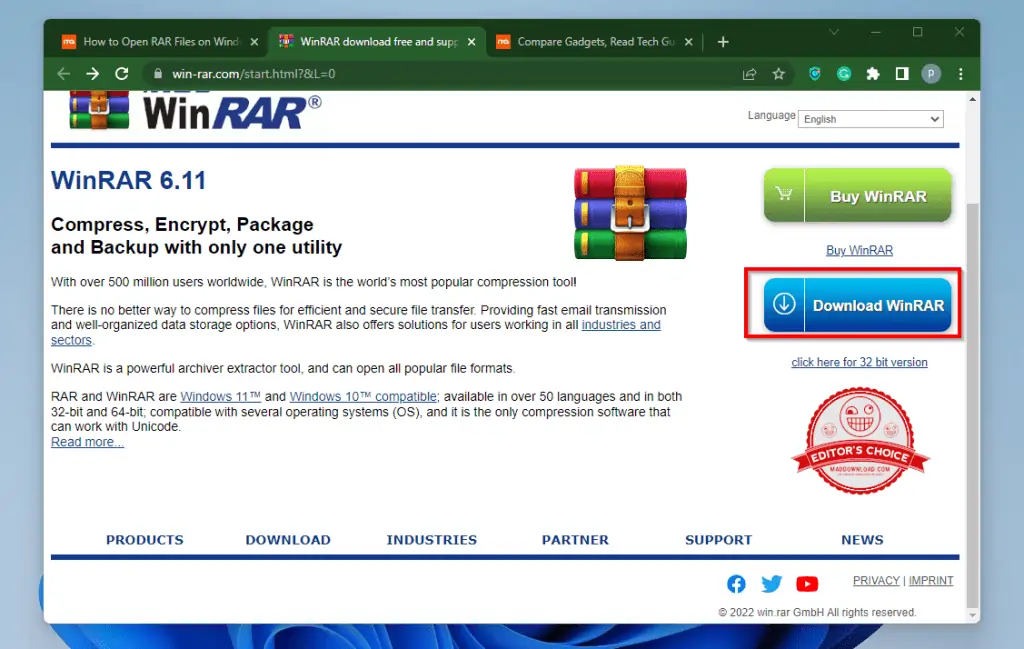Screen dimensions: 1024x649
Task: Open the NEWS menu
Action: [x=862, y=540]
